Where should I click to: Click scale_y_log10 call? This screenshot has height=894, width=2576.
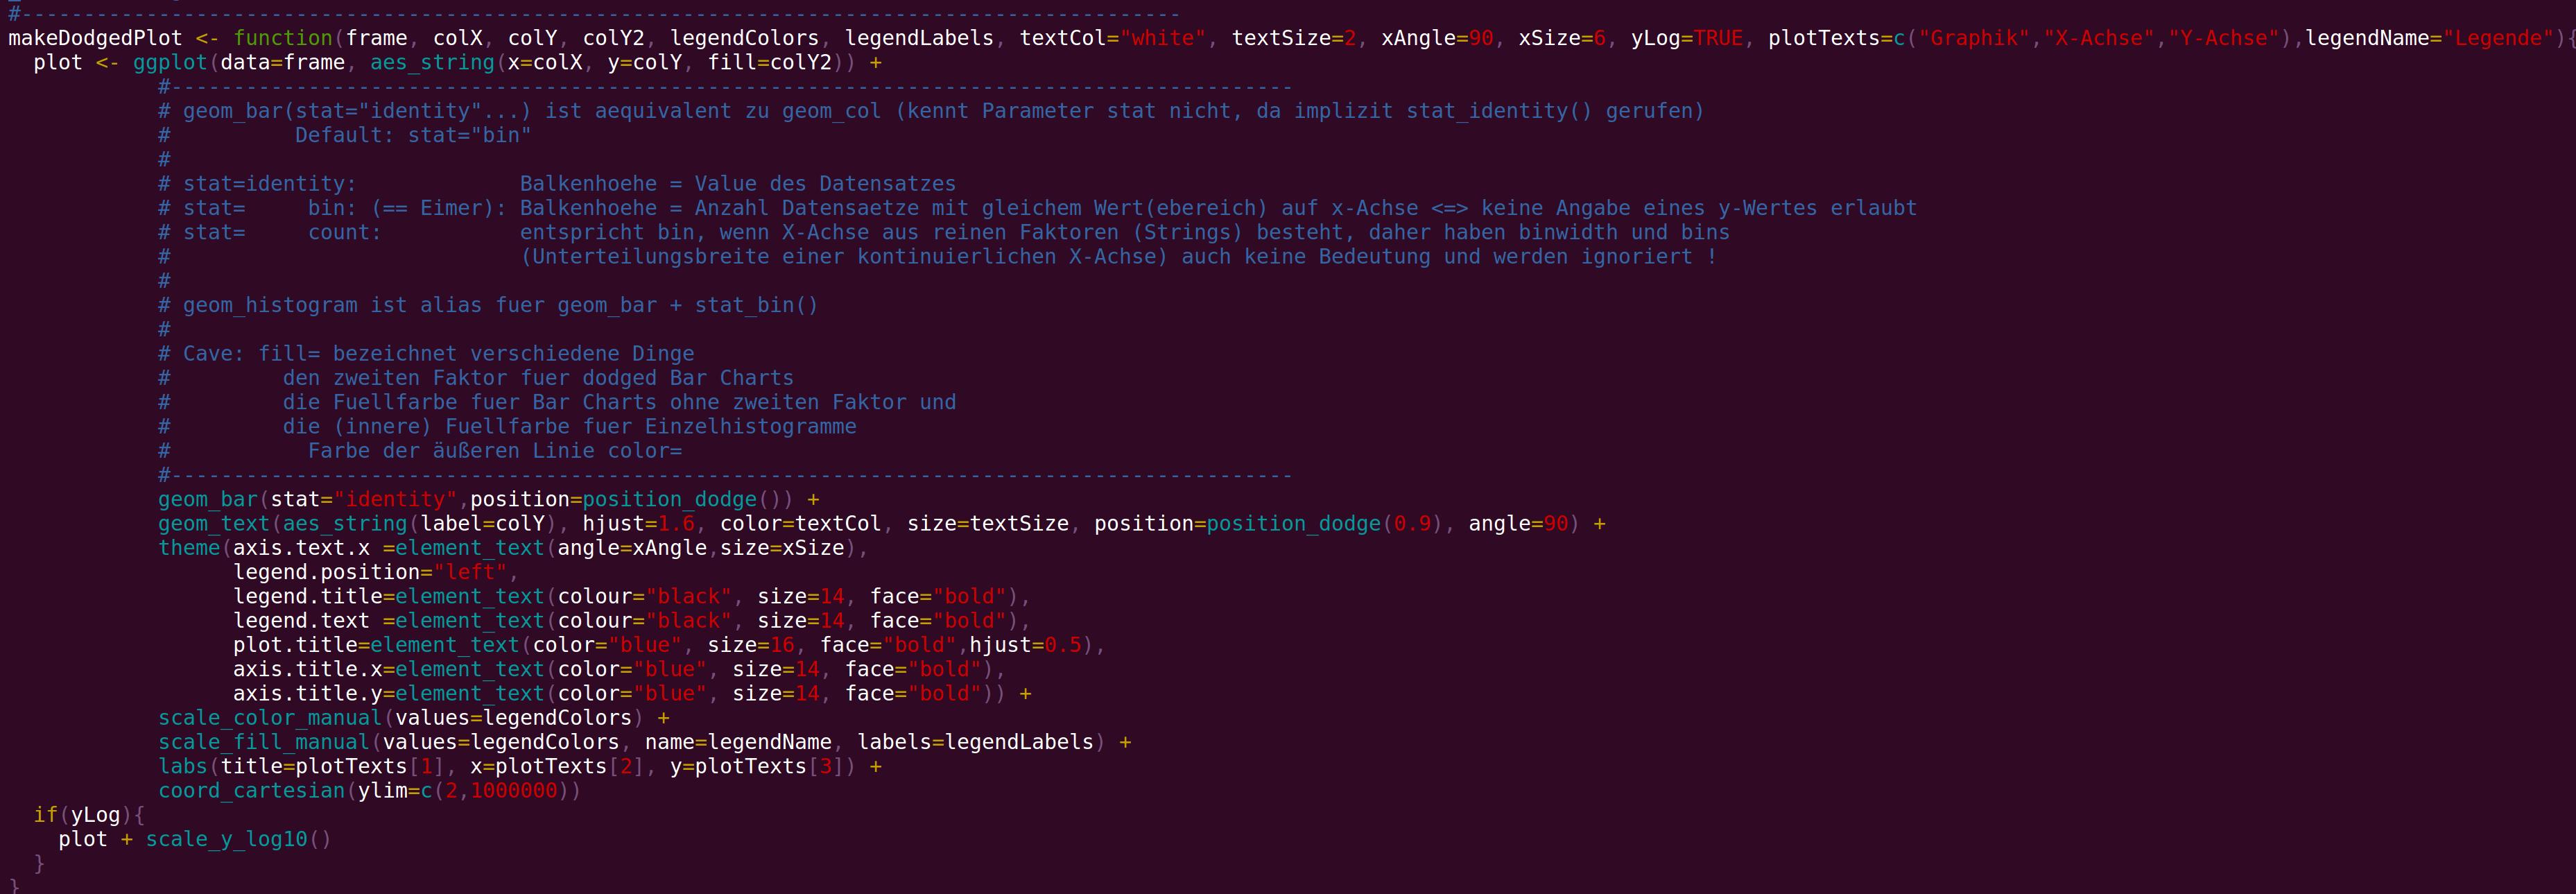click(226, 839)
